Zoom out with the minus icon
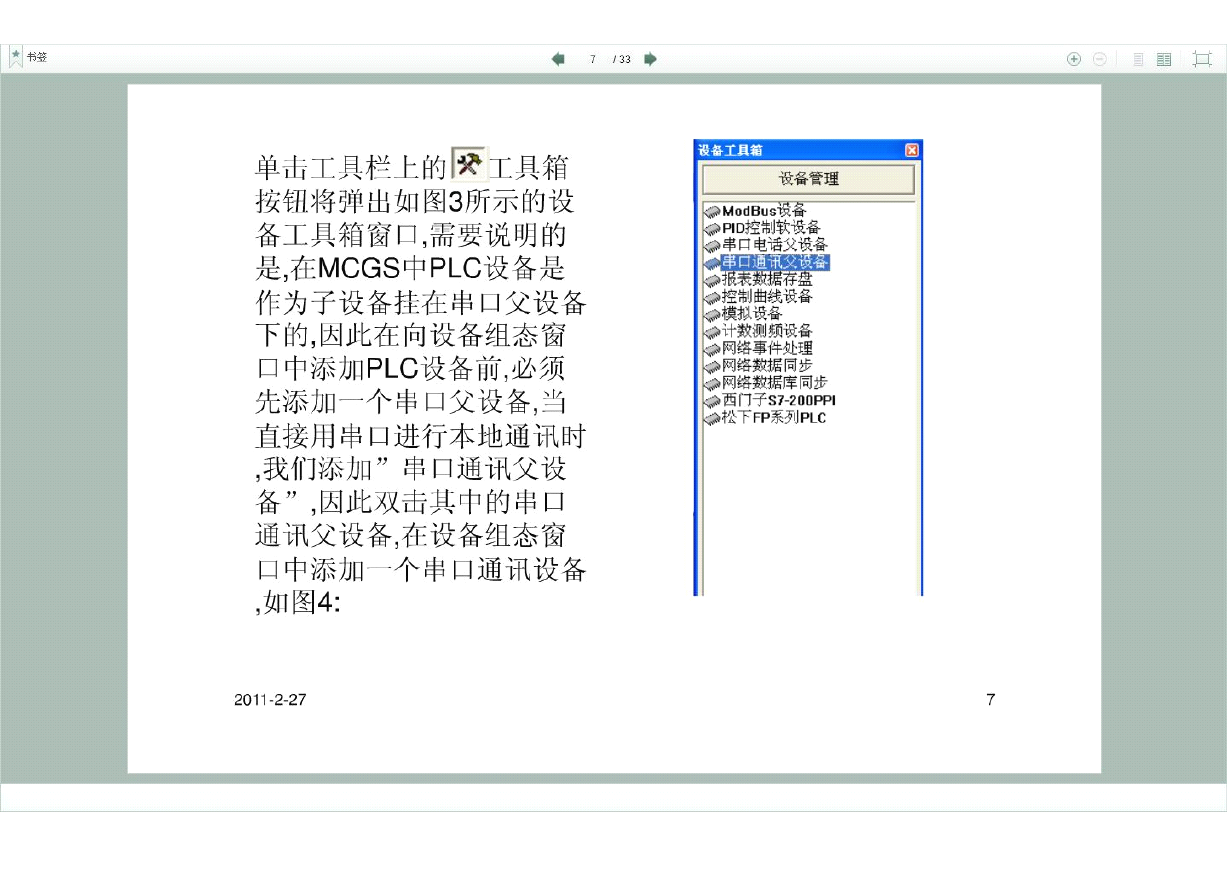 pyautogui.click(x=1099, y=59)
